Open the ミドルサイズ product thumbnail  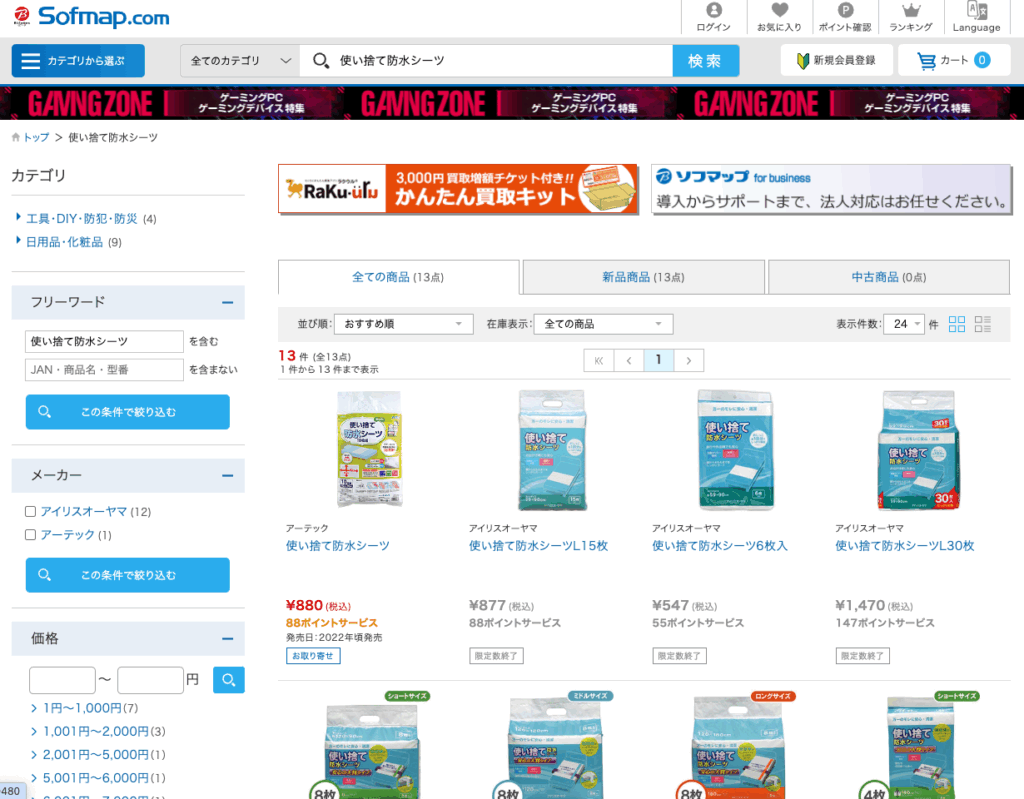[552, 745]
